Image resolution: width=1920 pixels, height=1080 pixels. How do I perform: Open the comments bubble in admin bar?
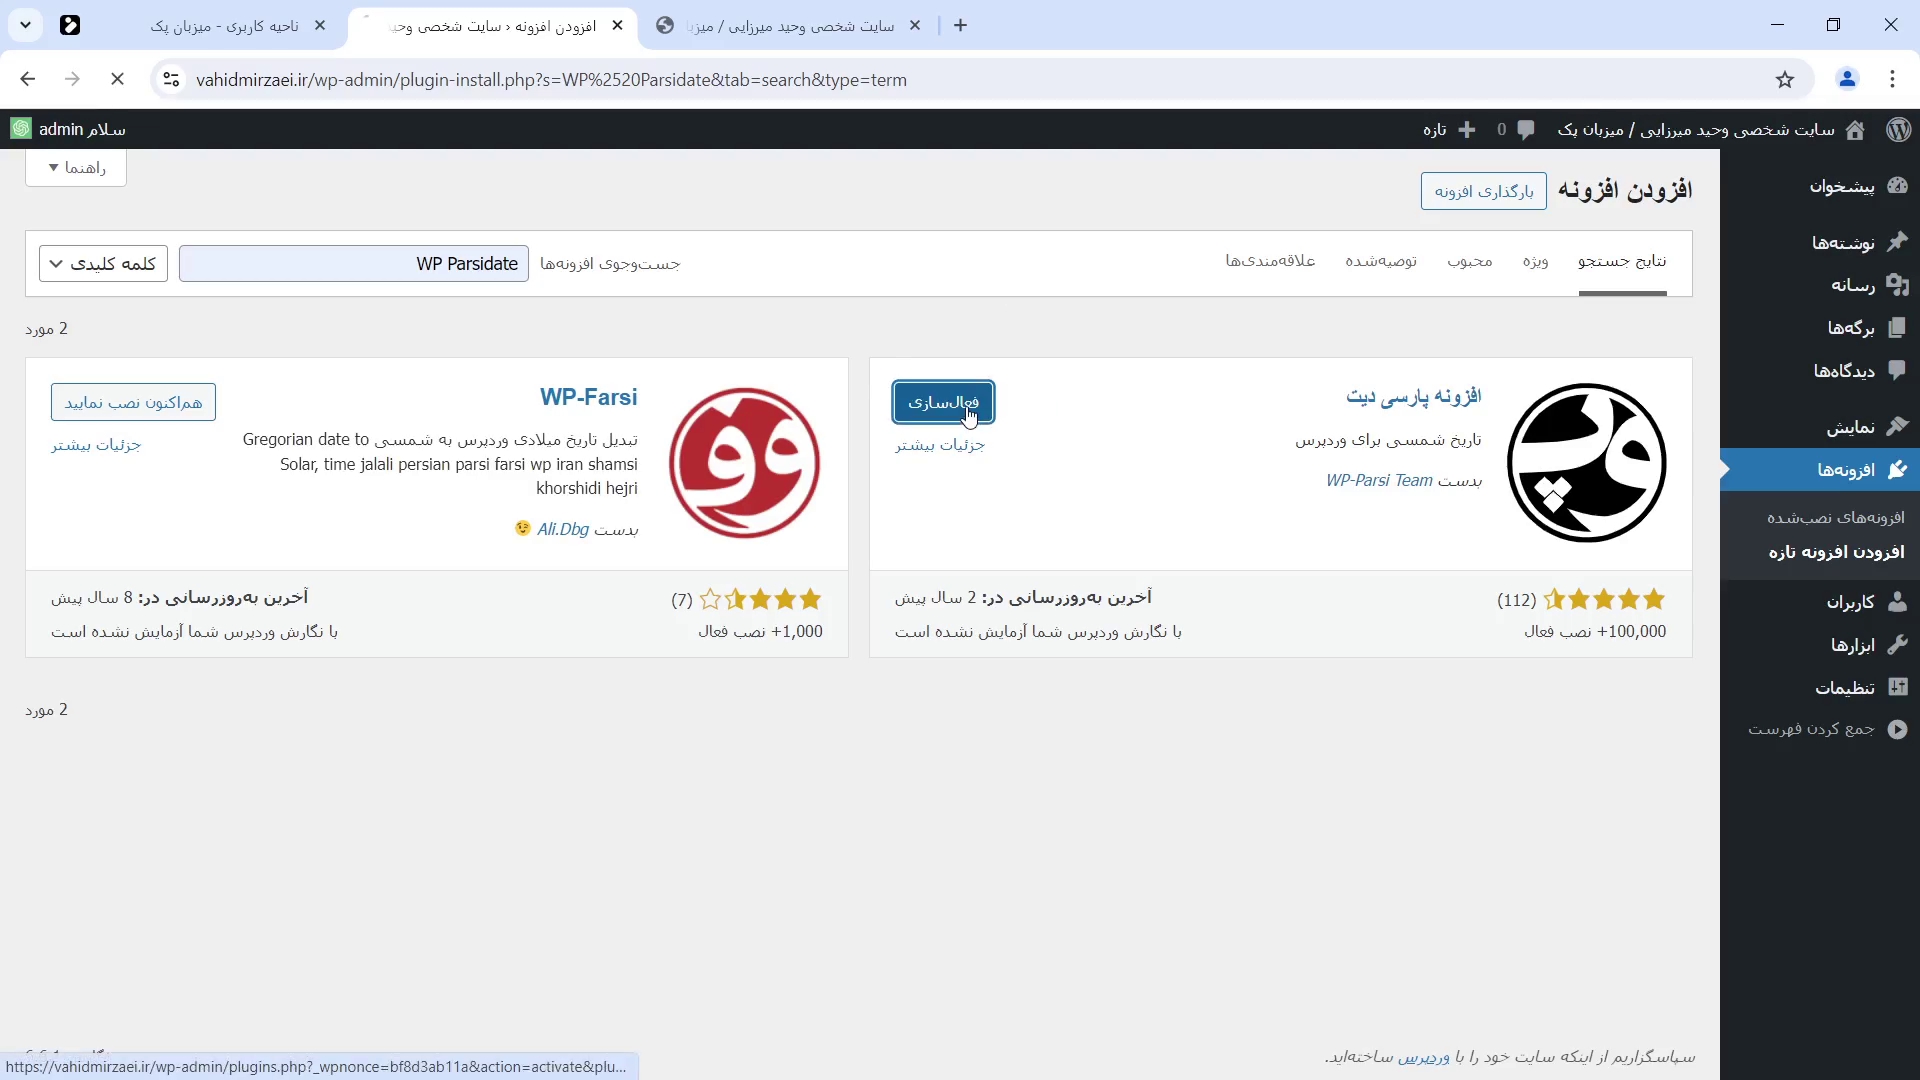pyautogui.click(x=1525, y=129)
